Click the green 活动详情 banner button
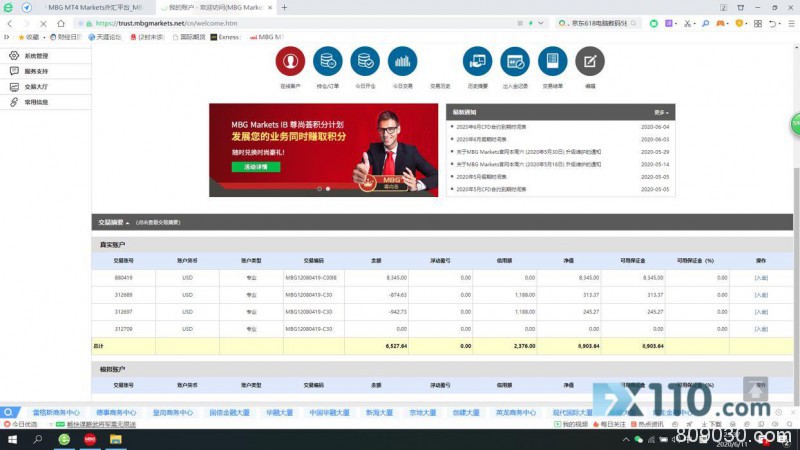The height and width of the screenshot is (450, 800). click(x=256, y=167)
